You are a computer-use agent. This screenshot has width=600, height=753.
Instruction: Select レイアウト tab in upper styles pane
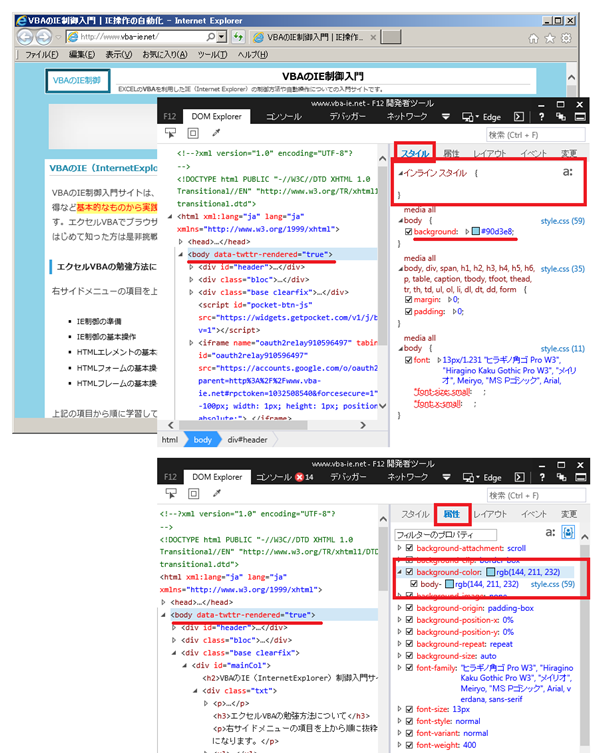[490, 154]
